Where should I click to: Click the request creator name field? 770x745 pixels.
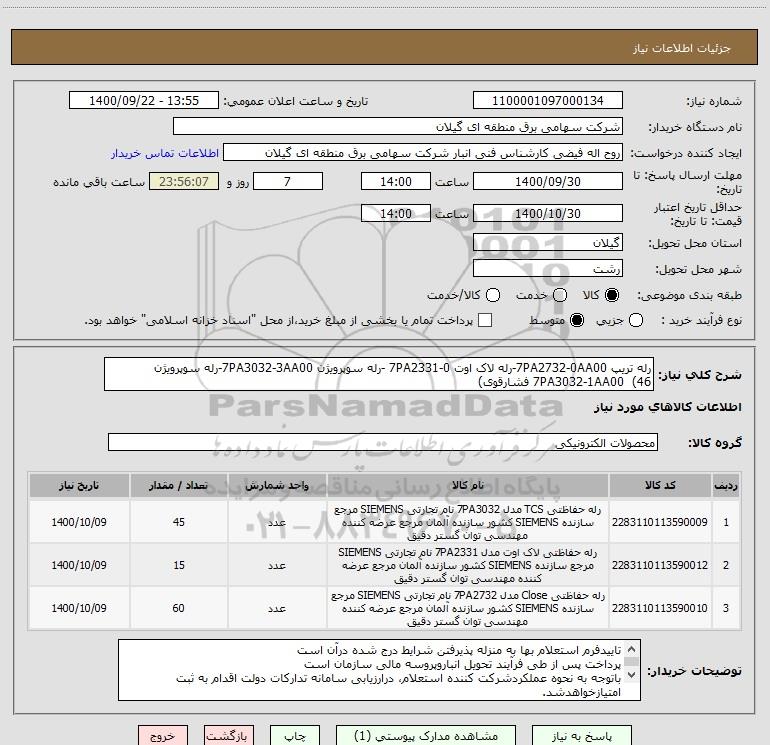[x=423, y=152]
